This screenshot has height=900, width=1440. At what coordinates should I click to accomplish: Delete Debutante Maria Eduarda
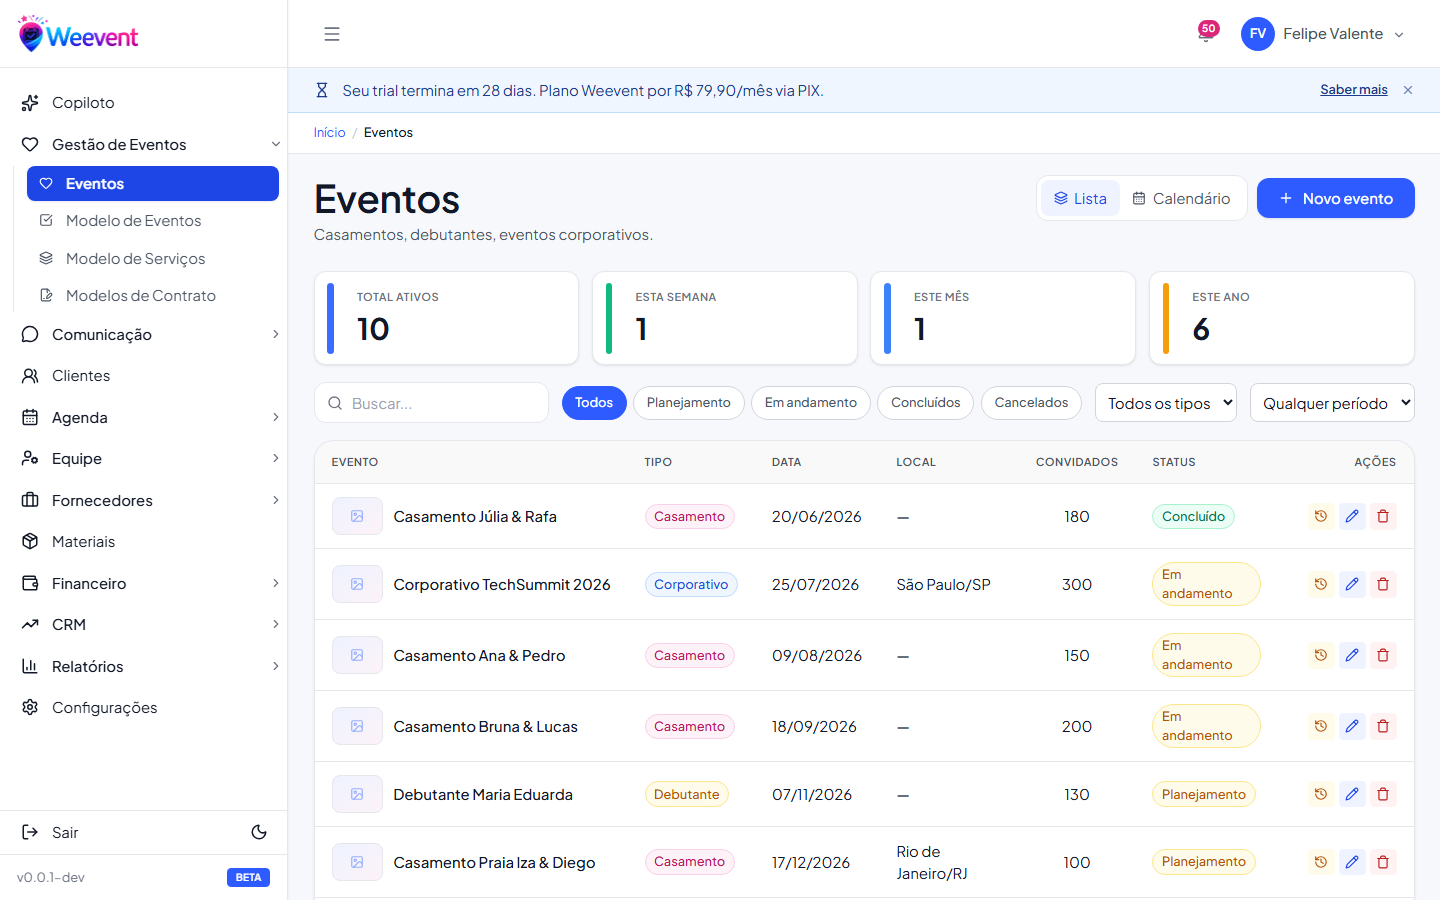pos(1383,794)
